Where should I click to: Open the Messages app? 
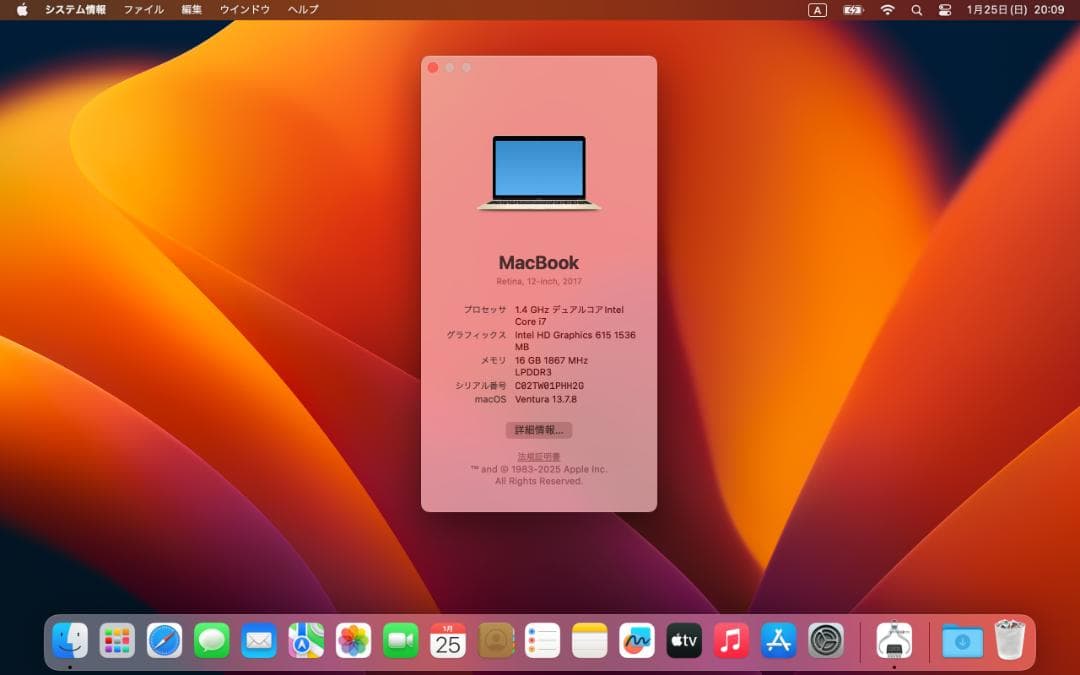click(210, 640)
